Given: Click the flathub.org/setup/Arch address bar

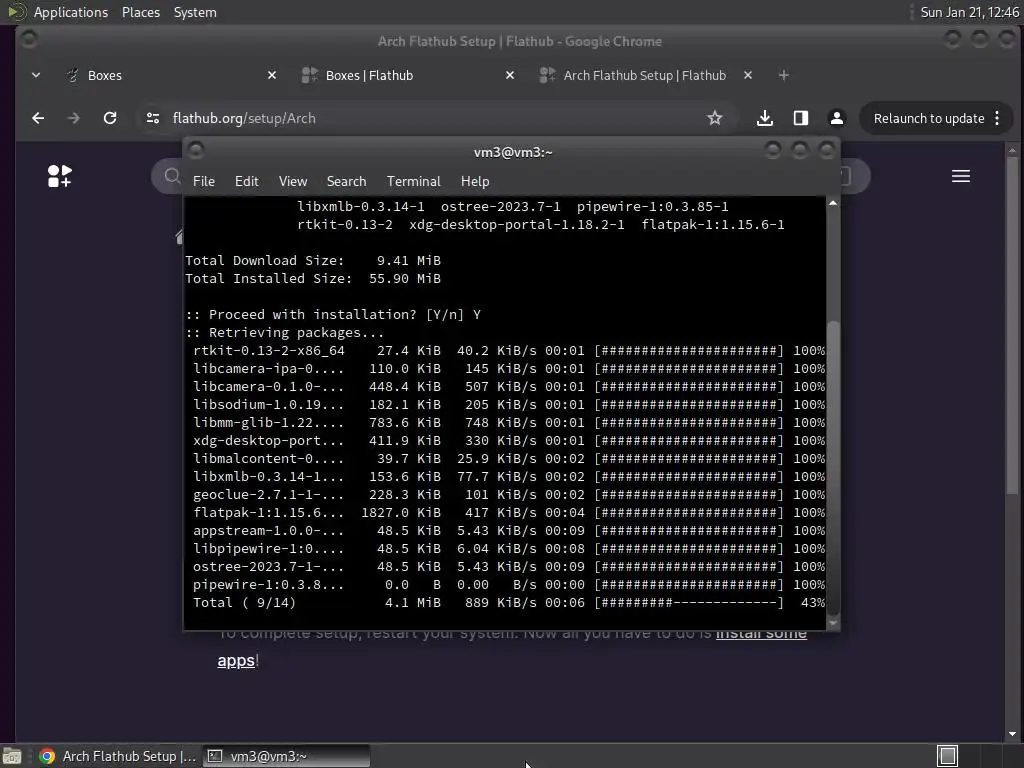Looking at the screenshot, I should coord(431,118).
